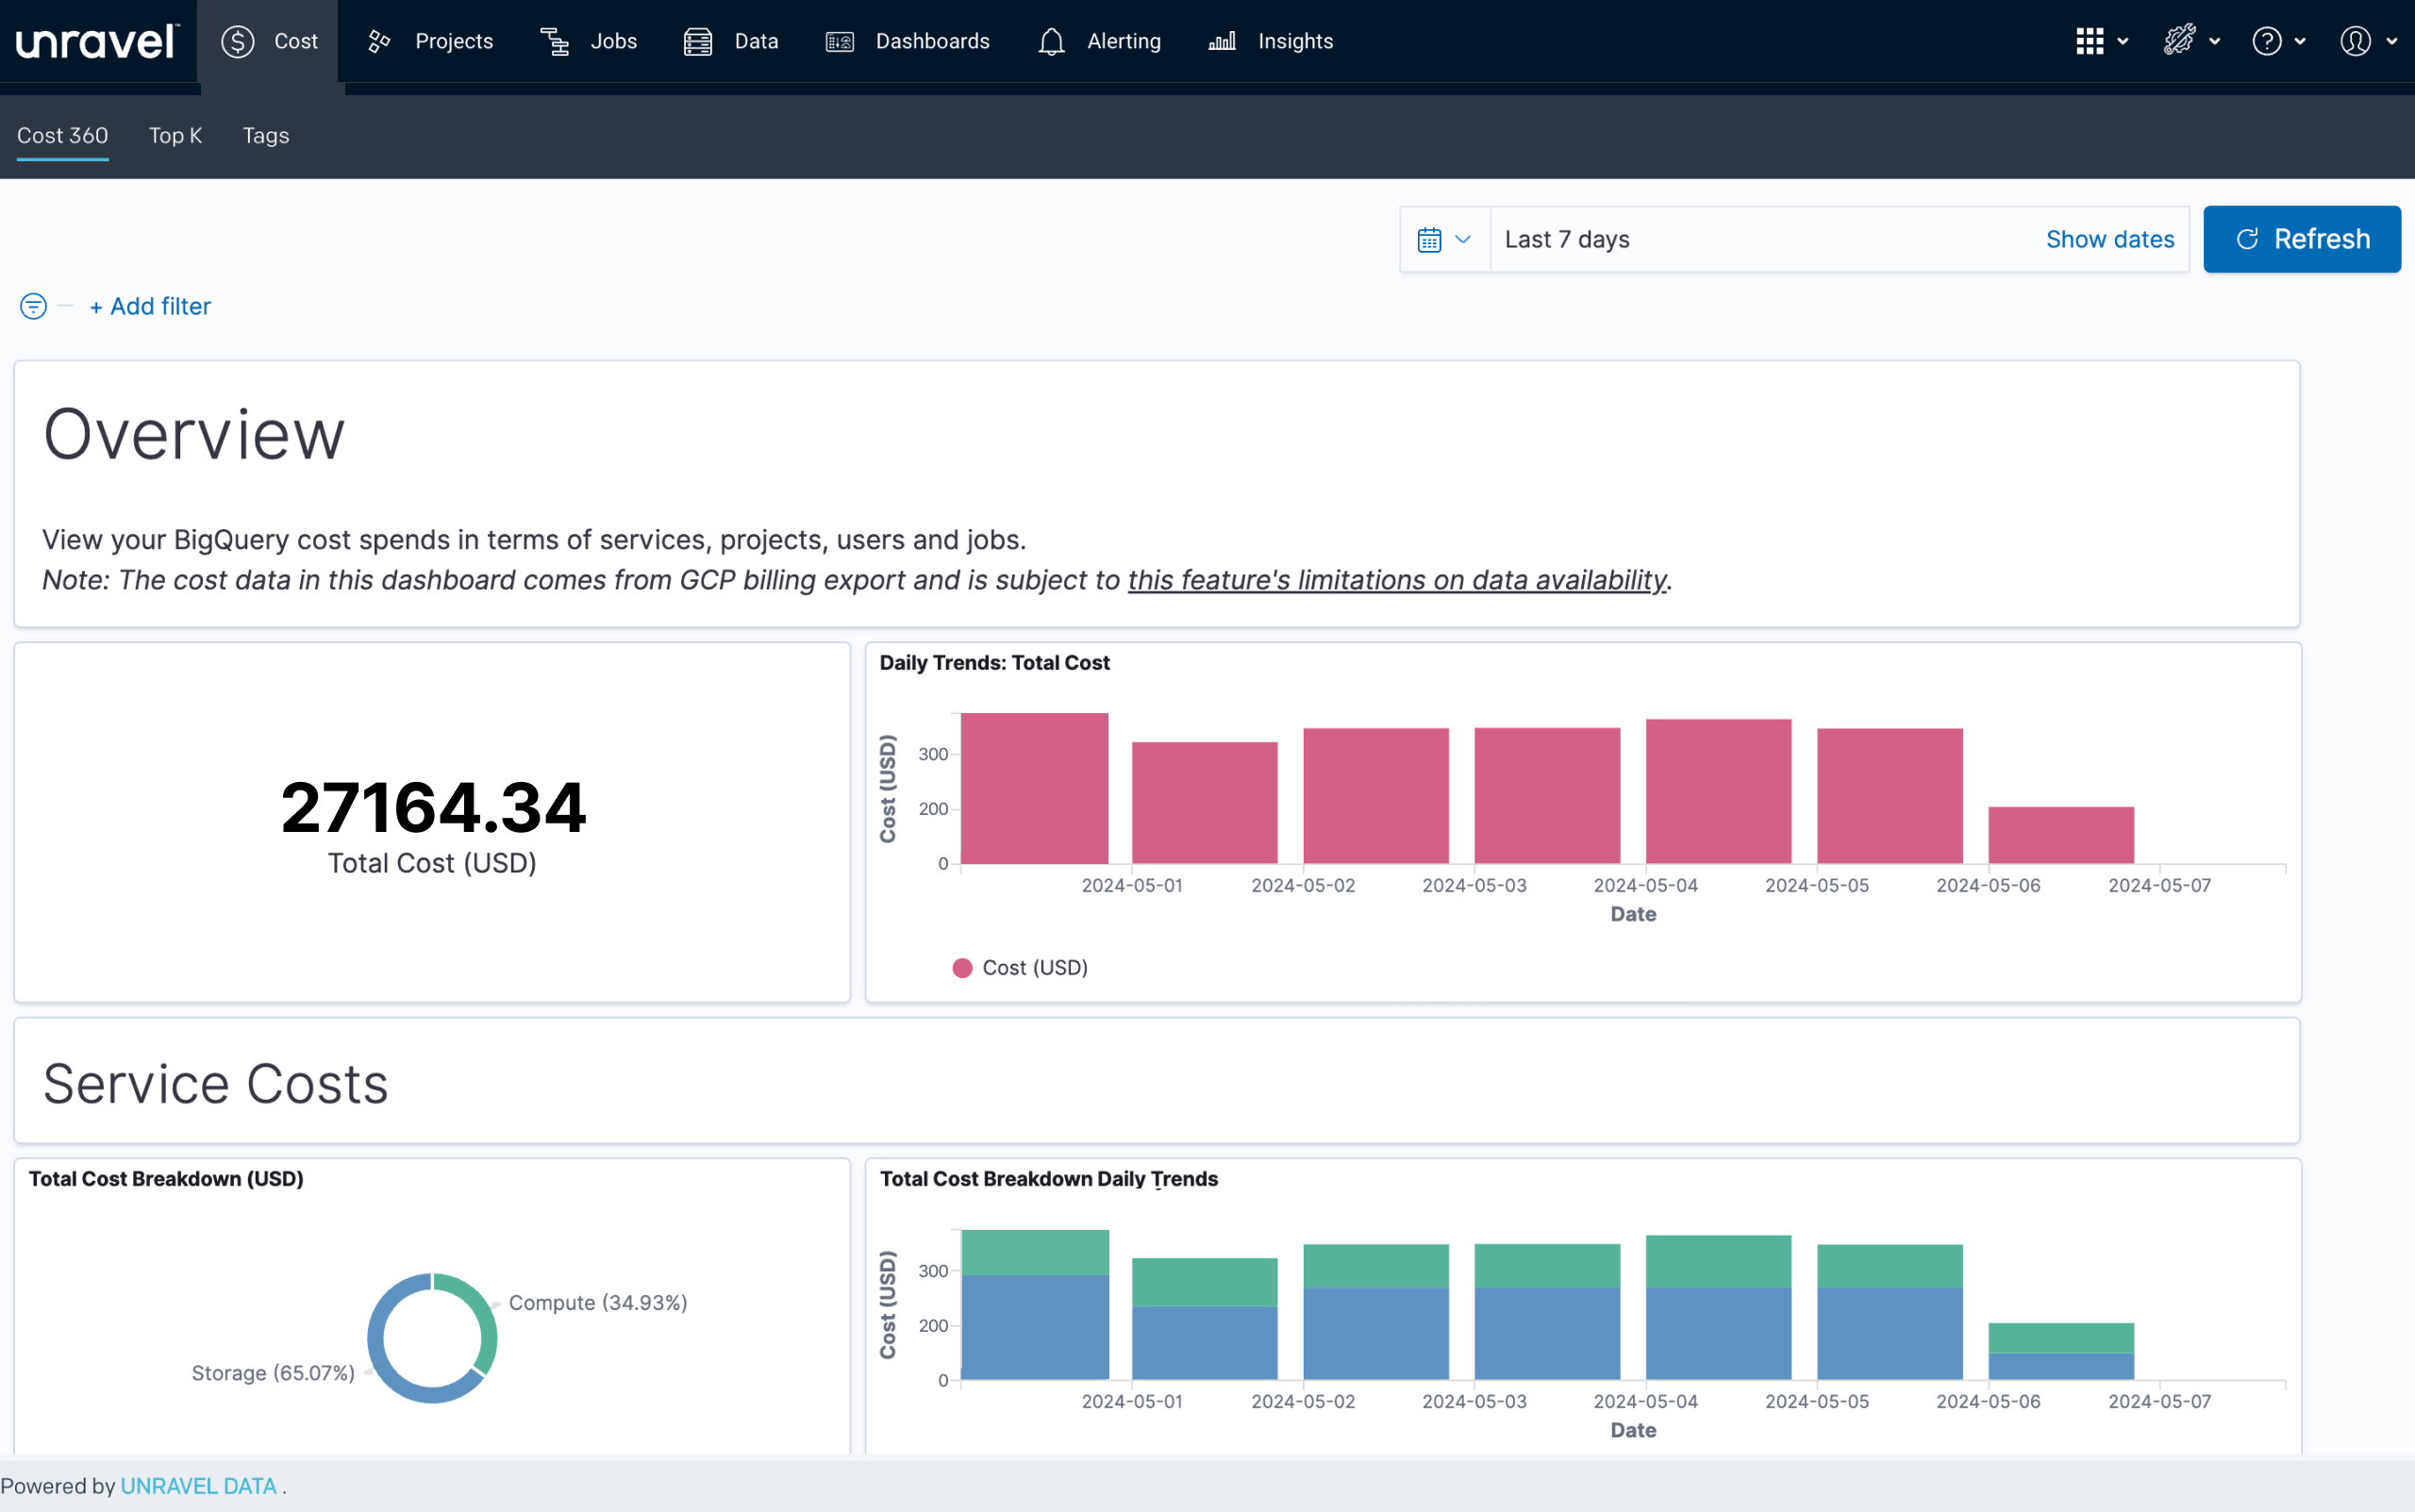Switch to the Tags tab
Viewport: 2415px width, 1512px height.
tap(266, 135)
